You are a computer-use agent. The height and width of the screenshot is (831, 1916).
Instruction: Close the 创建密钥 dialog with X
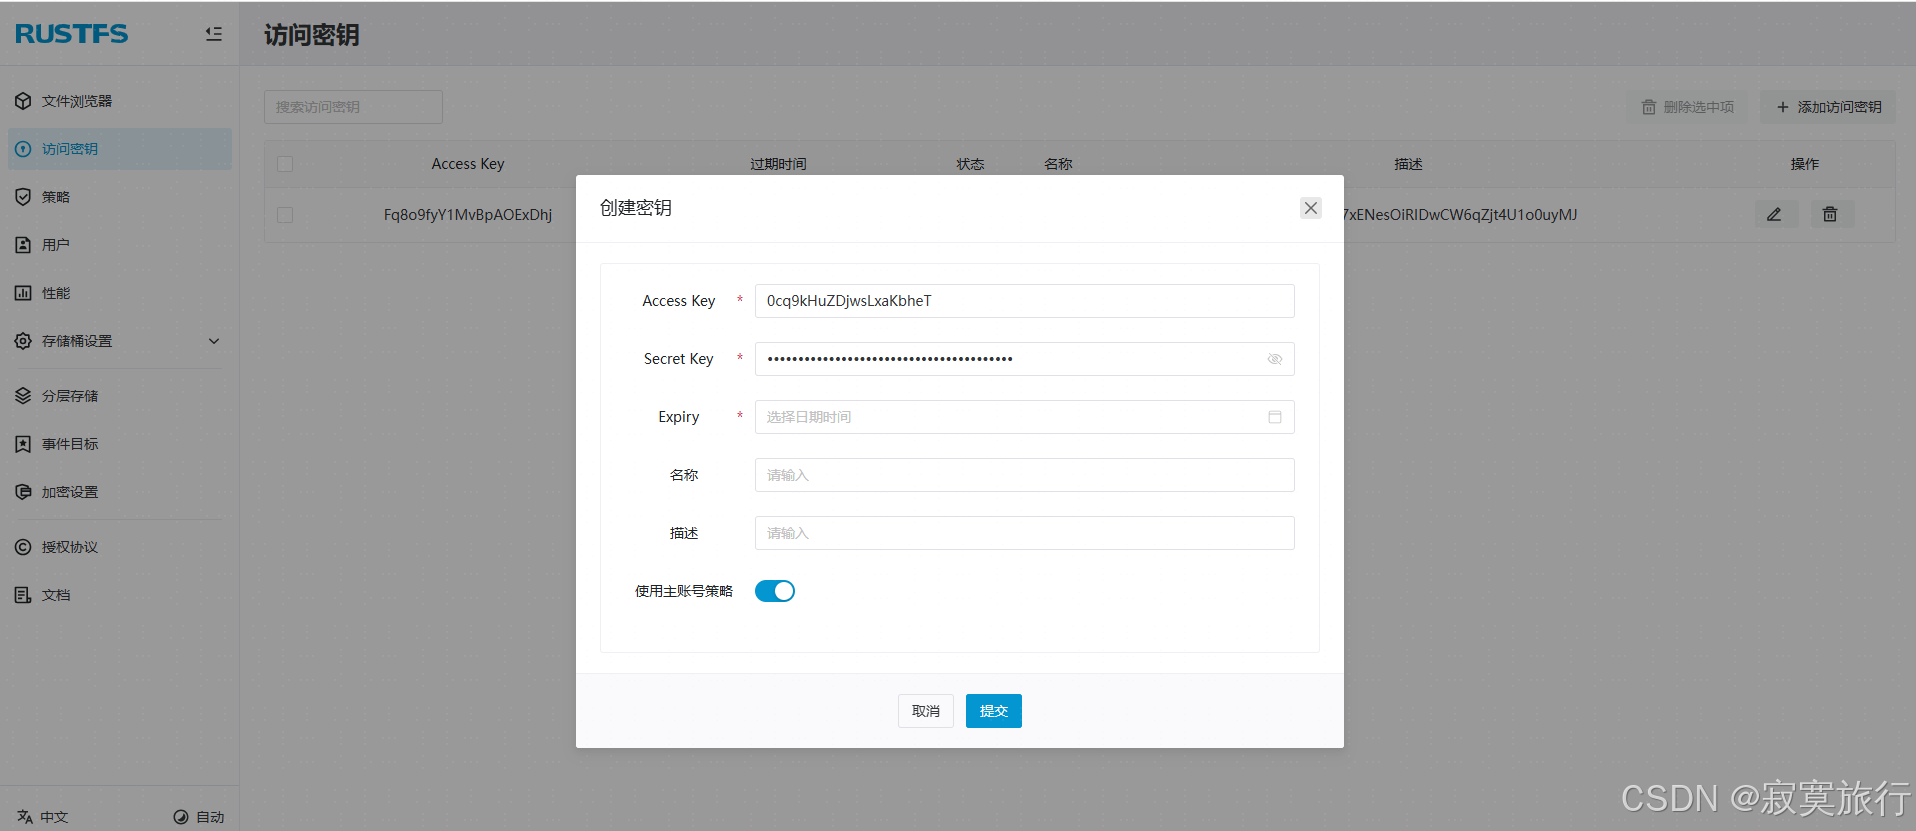[1310, 208]
